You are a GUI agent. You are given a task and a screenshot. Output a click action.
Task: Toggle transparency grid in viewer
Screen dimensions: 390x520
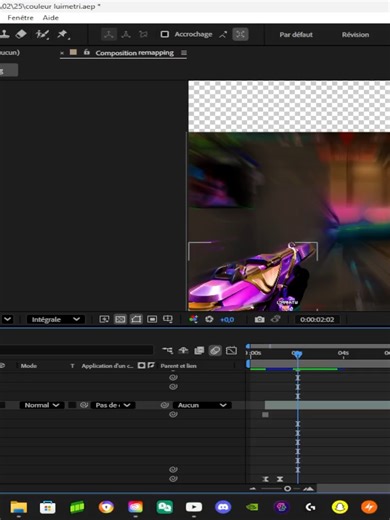(120, 319)
